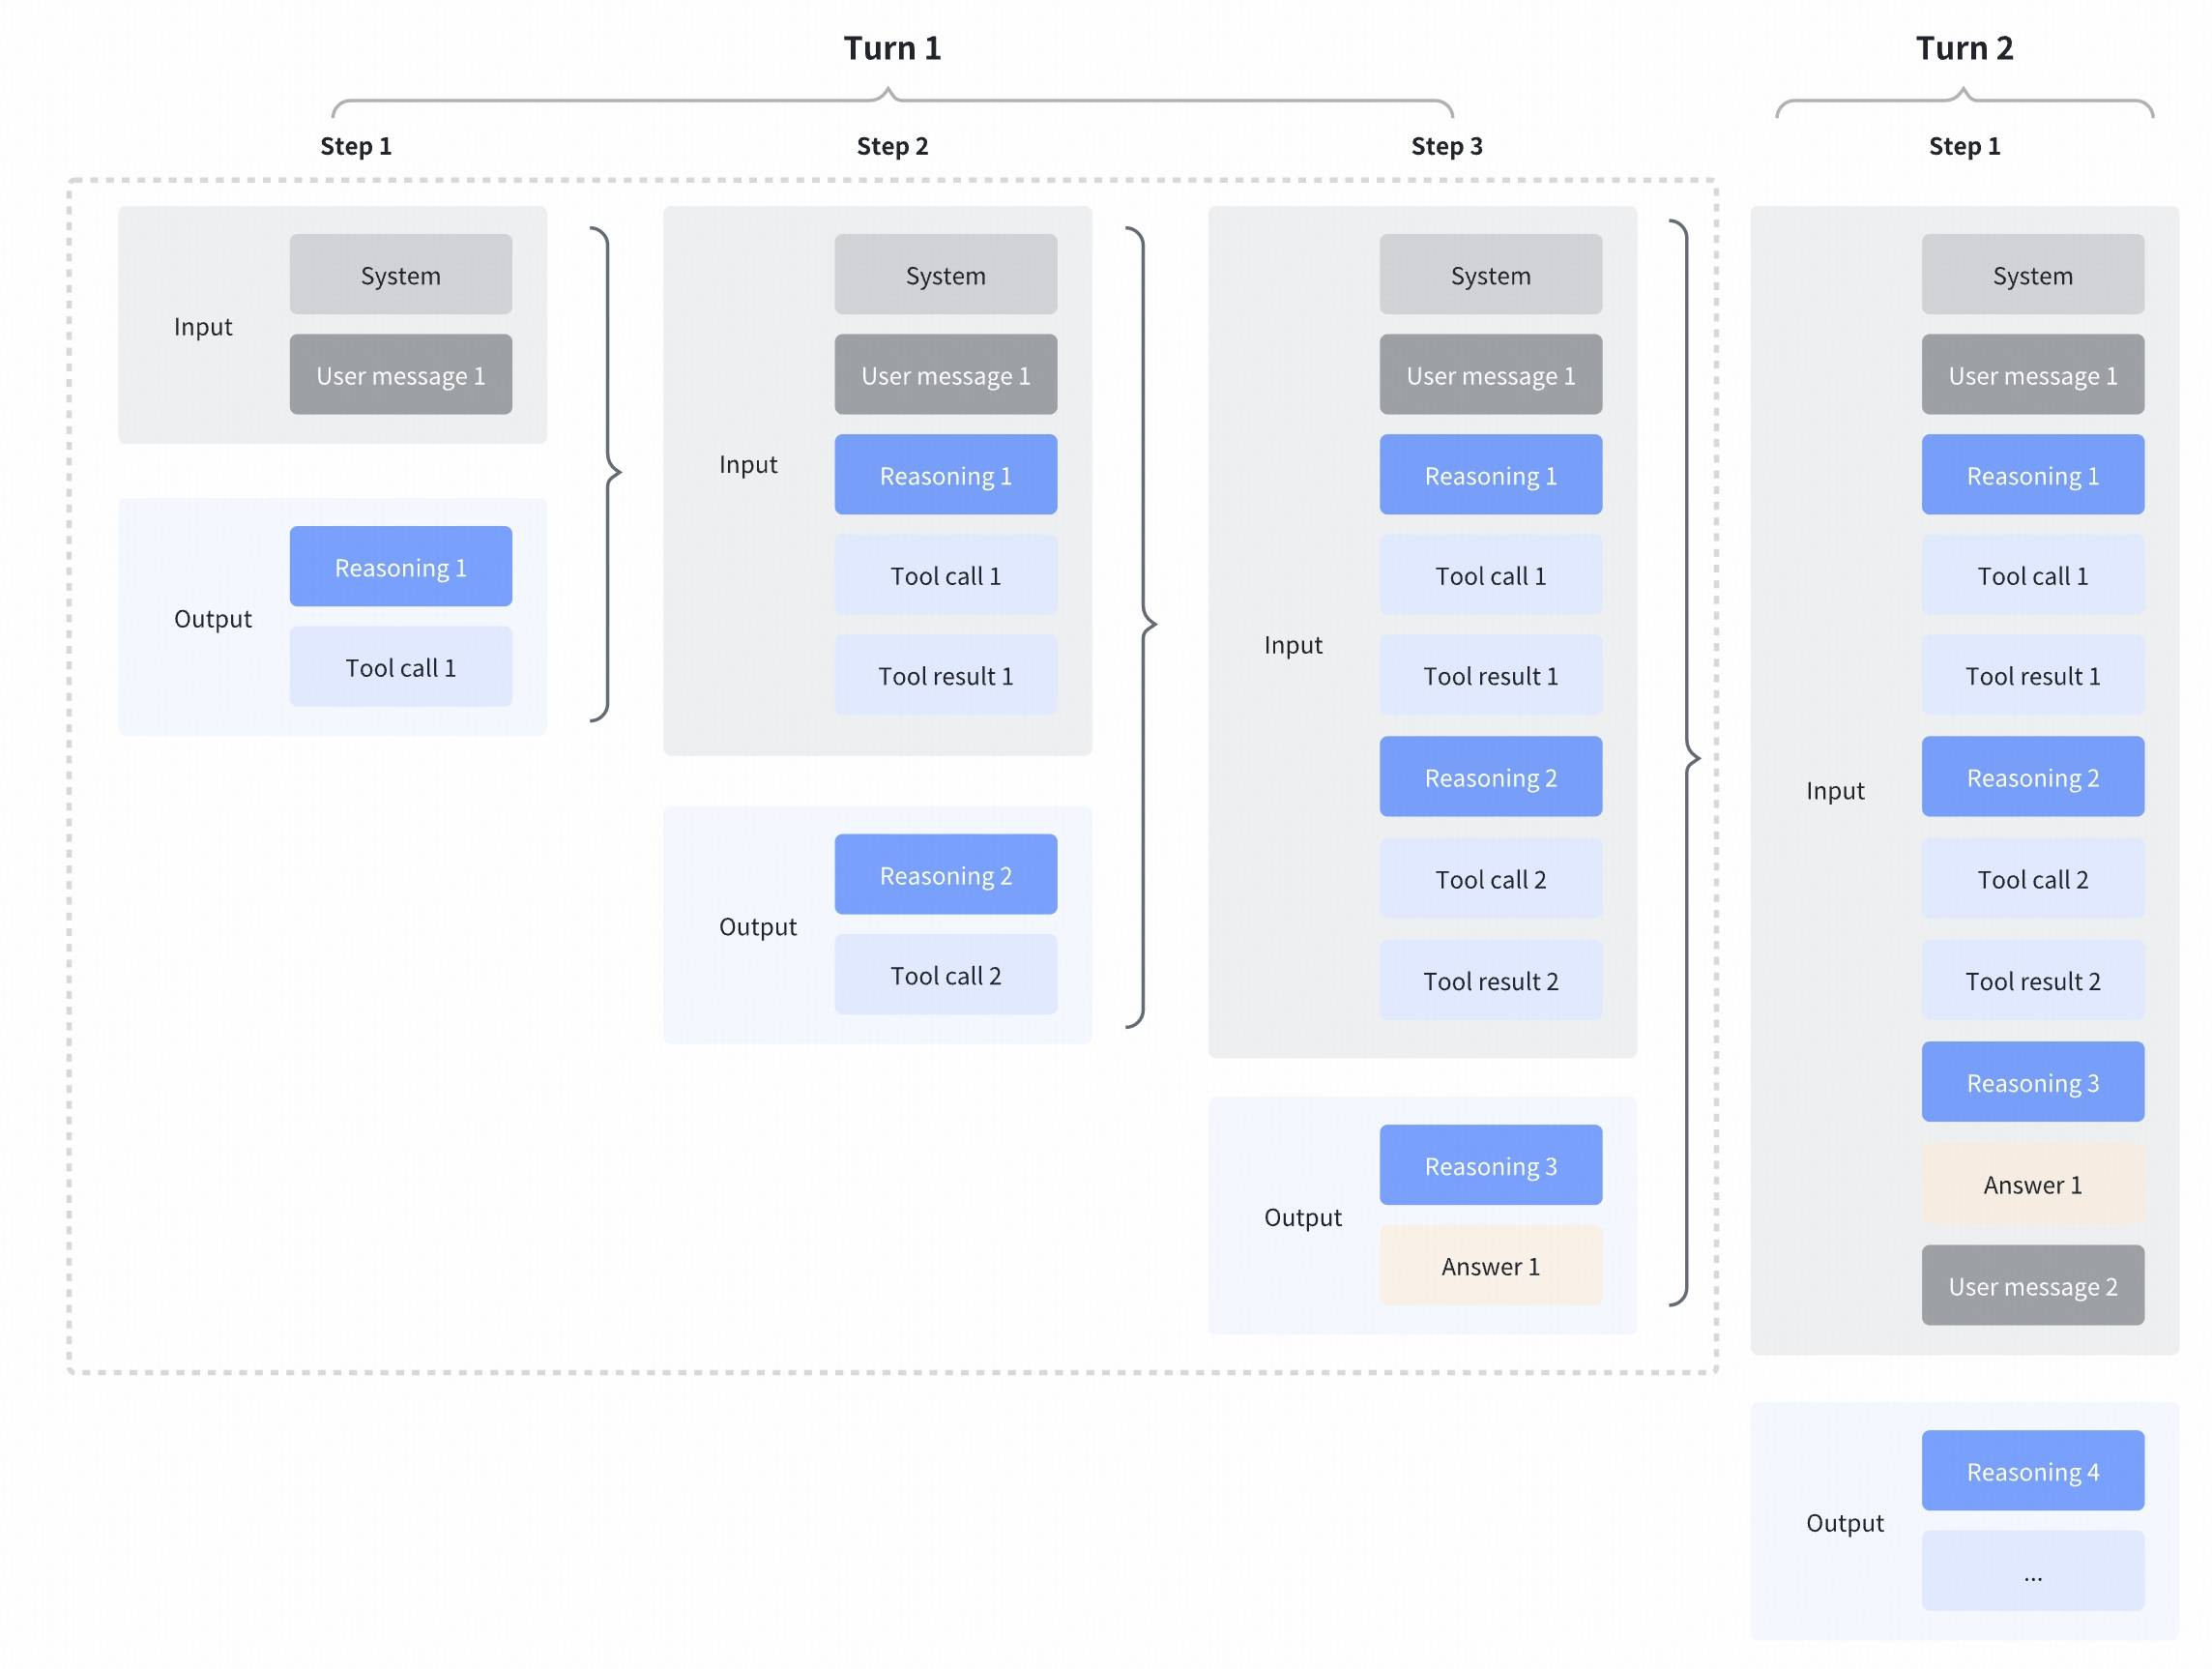Click Tool call 1 in Step 1 output
Image resolution: width=2212 pixels, height=1669 pixels.
click(x=400, y=666)
